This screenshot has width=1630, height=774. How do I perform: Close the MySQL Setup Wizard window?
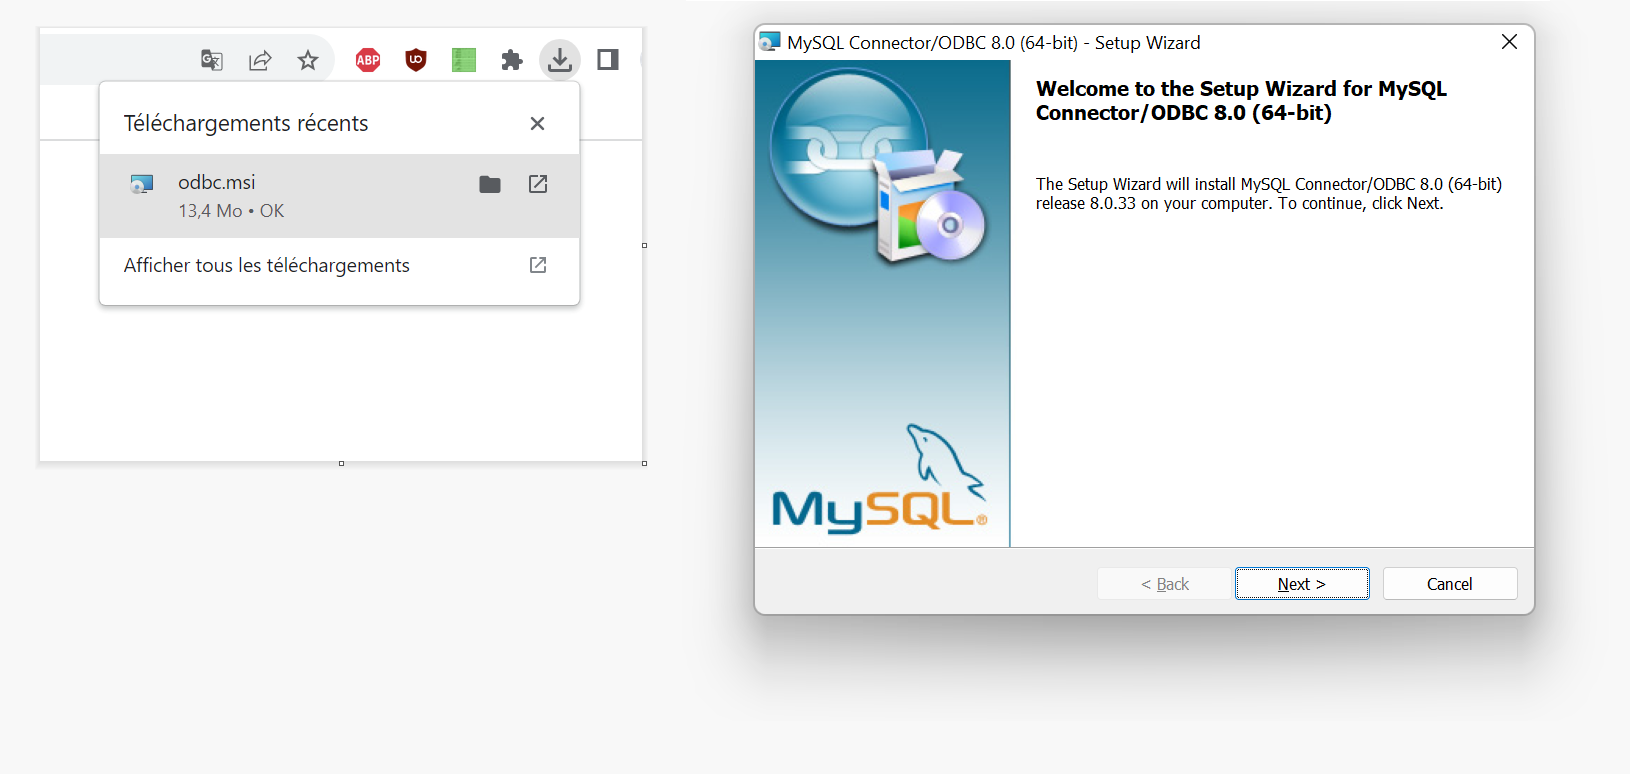click(1509, 42)
